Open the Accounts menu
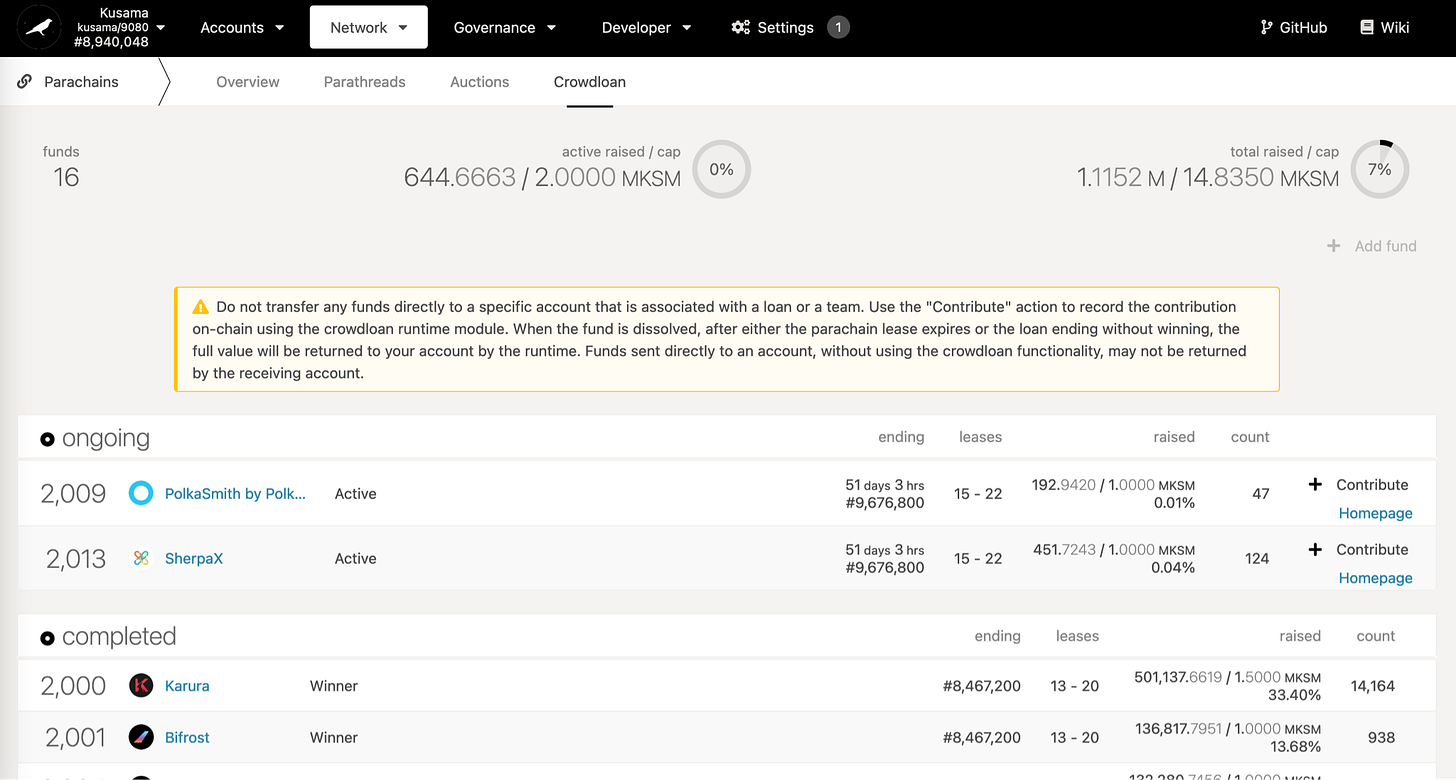1456x780 pixels. pos(242,28)
